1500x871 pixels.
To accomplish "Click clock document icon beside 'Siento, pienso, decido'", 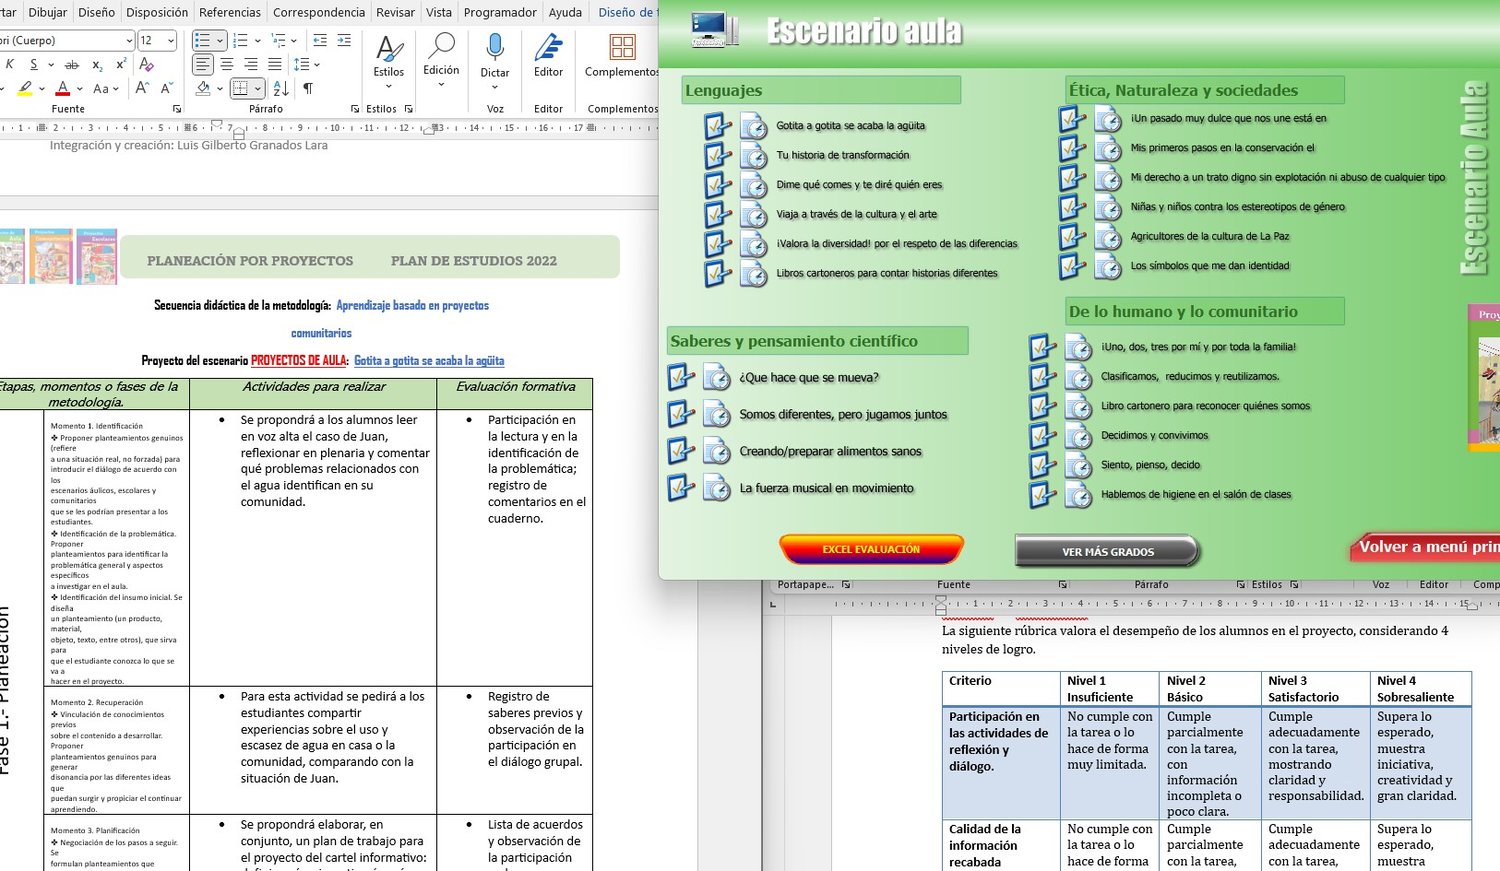I will 1078,466.
